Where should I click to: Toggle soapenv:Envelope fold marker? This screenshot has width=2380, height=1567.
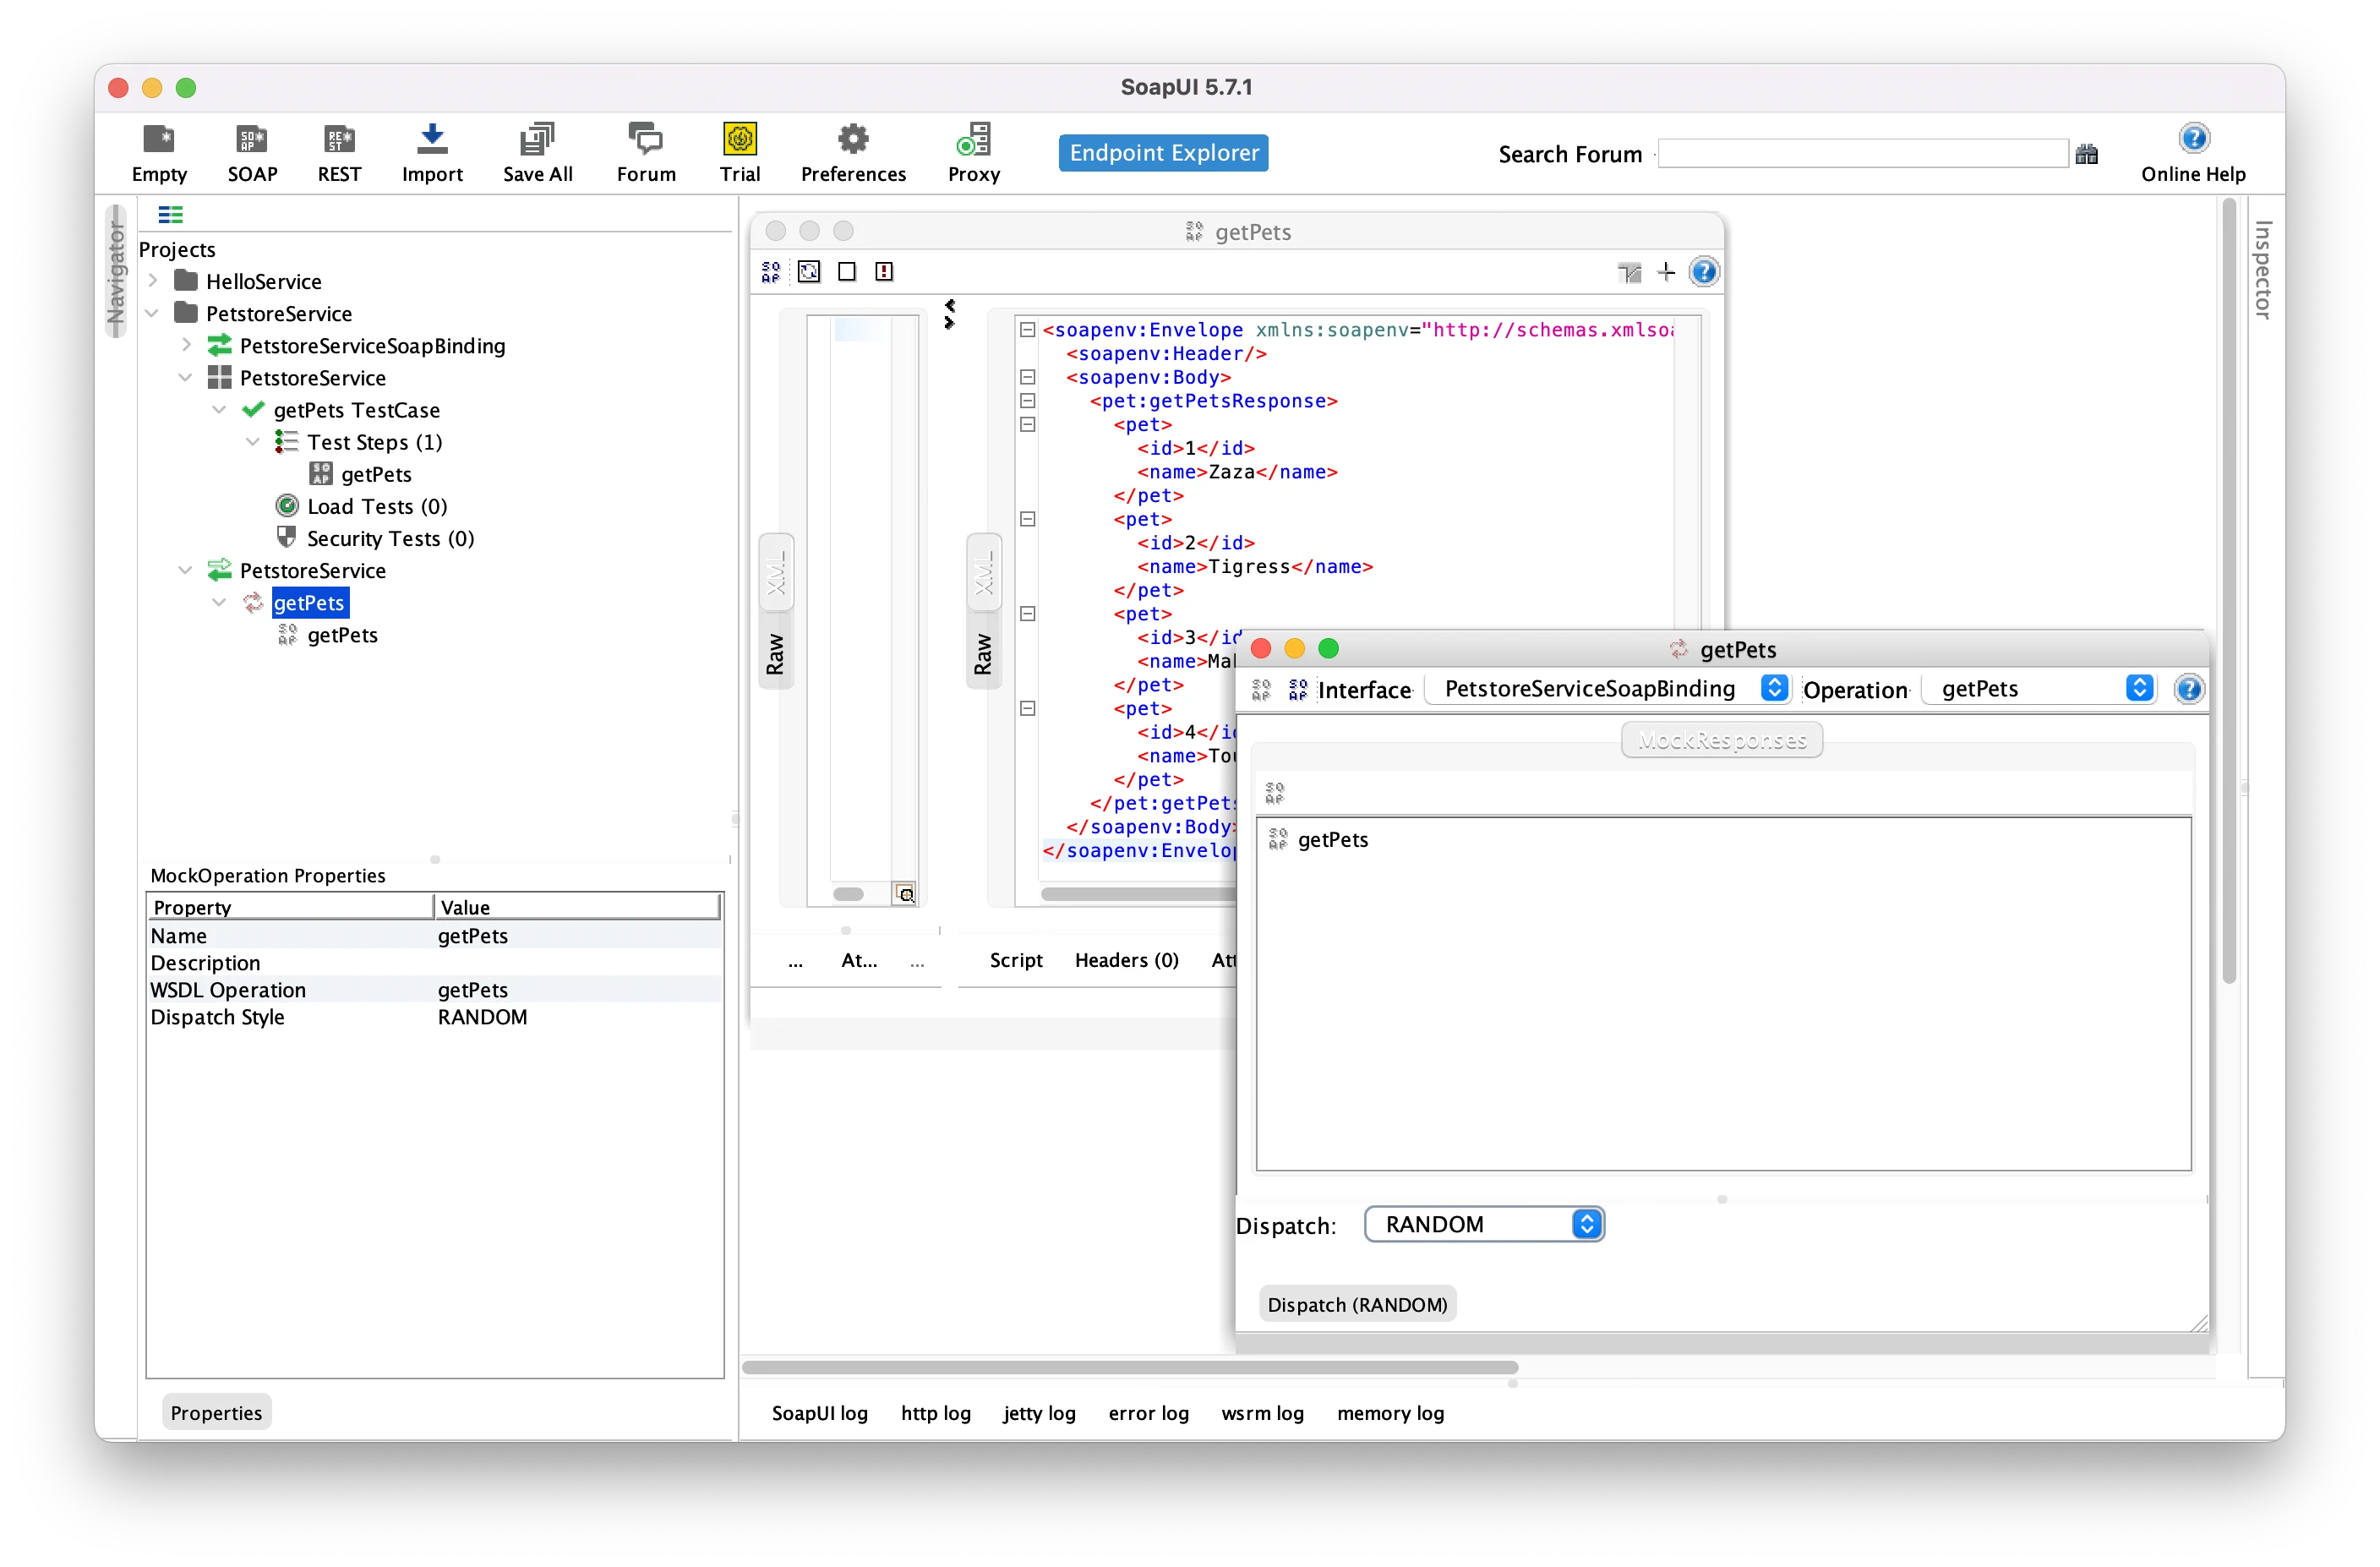pyautogui.click(x=1027, y=330)
